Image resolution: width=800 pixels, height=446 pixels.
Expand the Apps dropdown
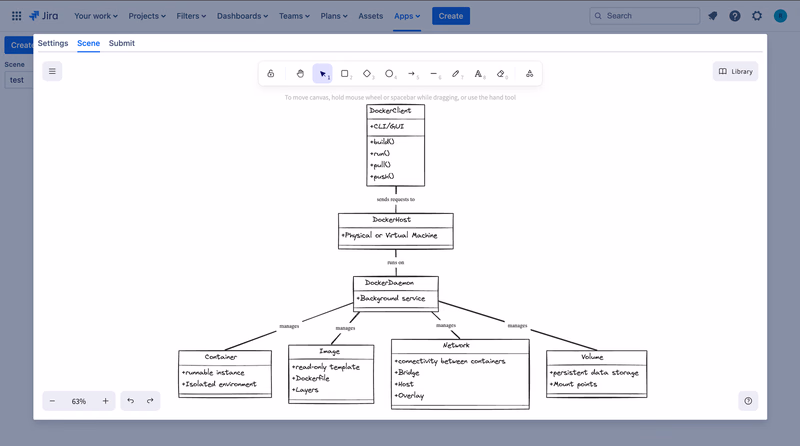tap(407, 16)
